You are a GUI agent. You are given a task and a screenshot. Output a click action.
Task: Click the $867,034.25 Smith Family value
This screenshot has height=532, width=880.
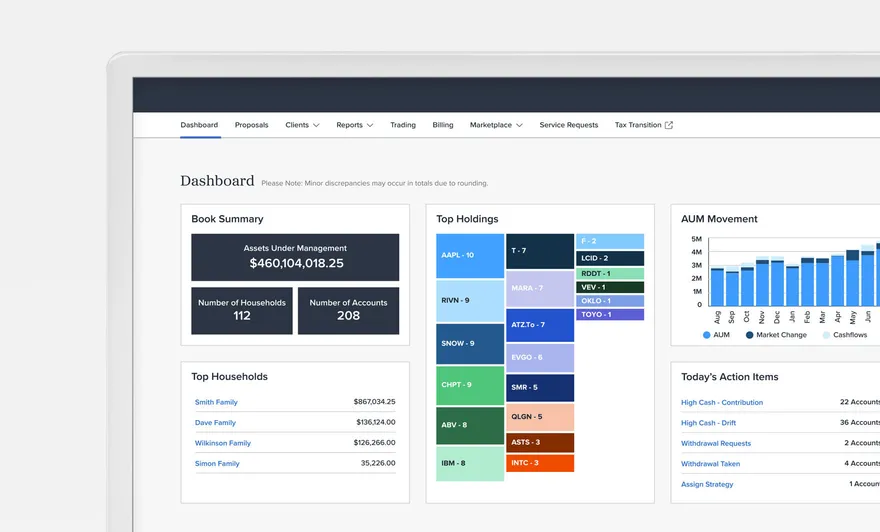(374, 402)
